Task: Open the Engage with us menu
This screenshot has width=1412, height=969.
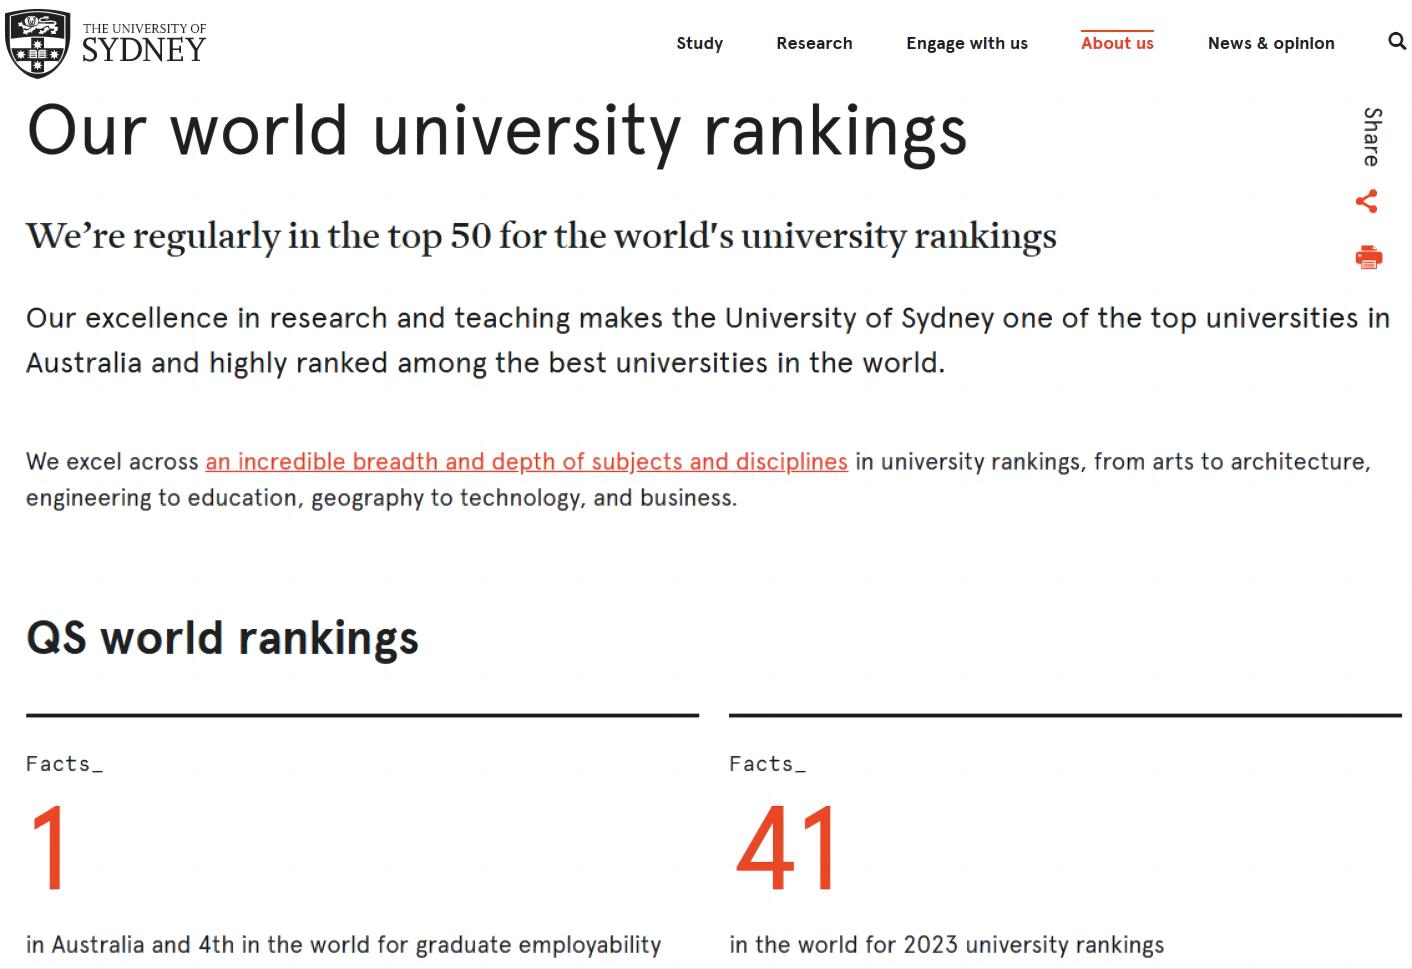Action: click(x=967, y=43)
